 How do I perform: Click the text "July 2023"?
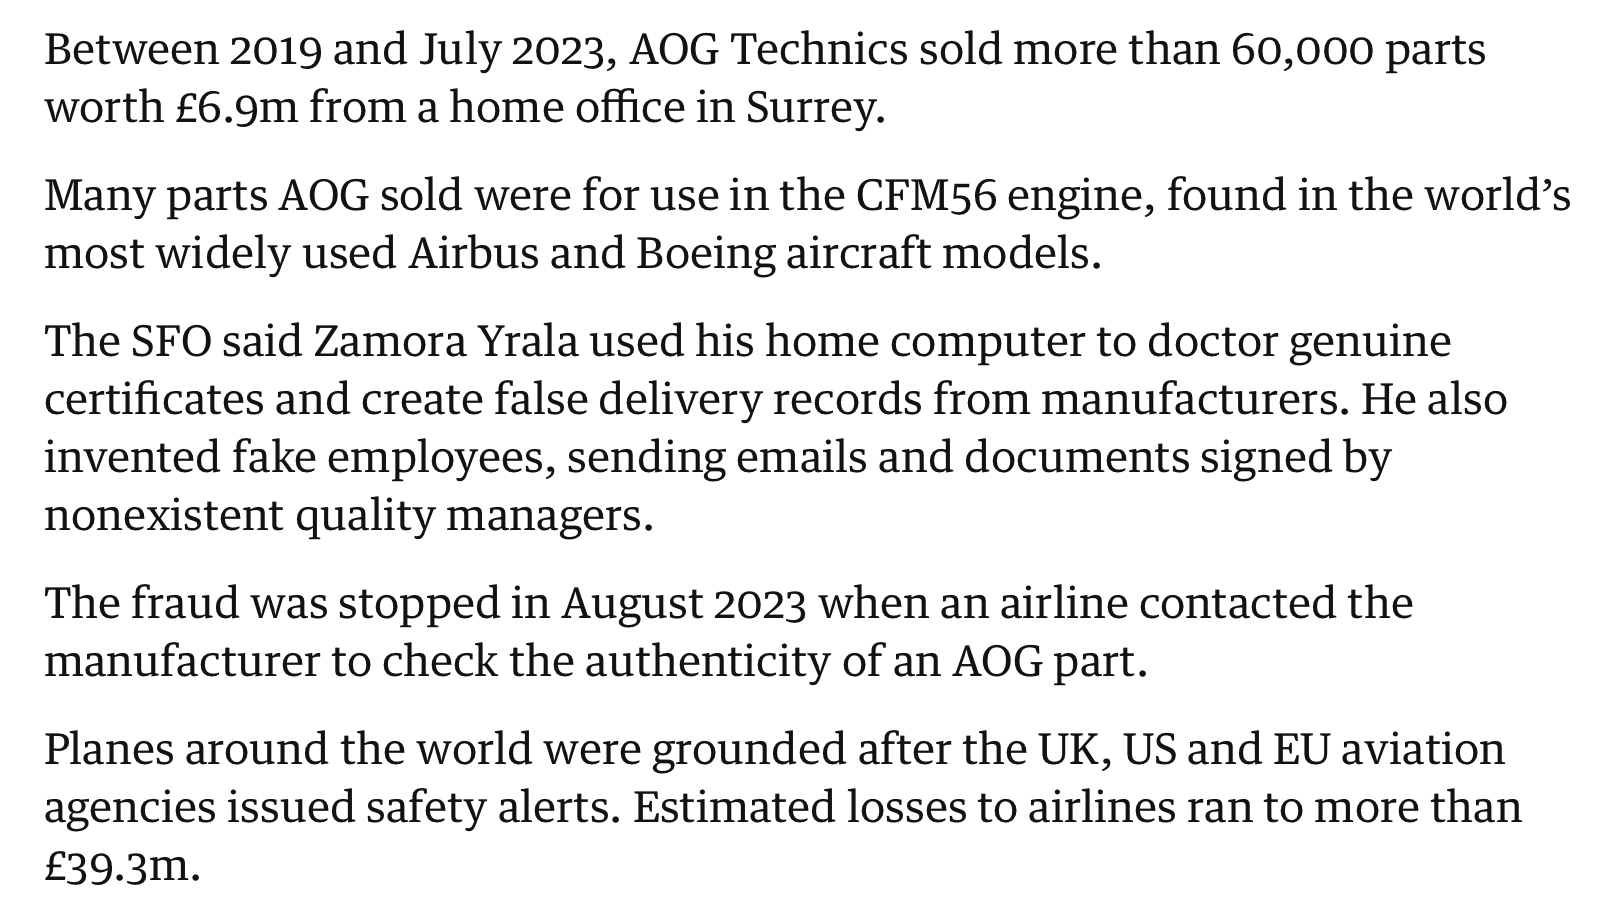coord(510,49)
